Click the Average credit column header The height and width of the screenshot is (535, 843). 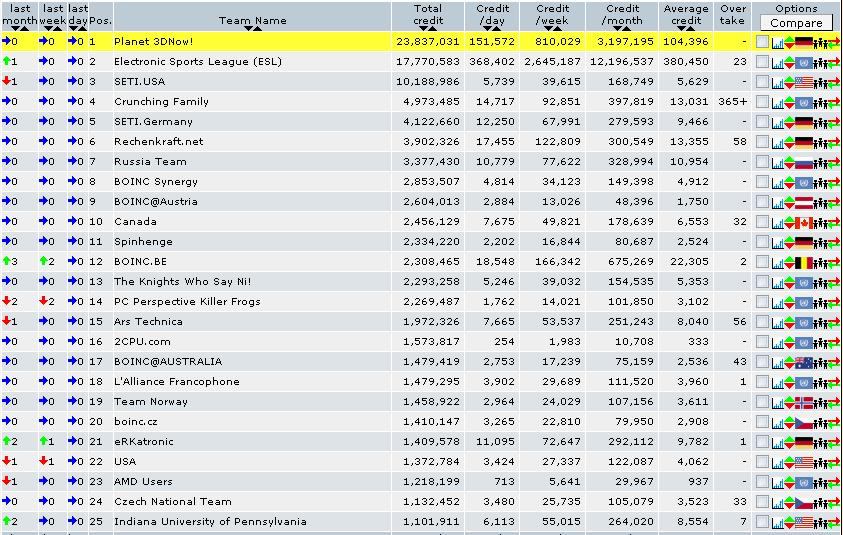coord(685,15)
